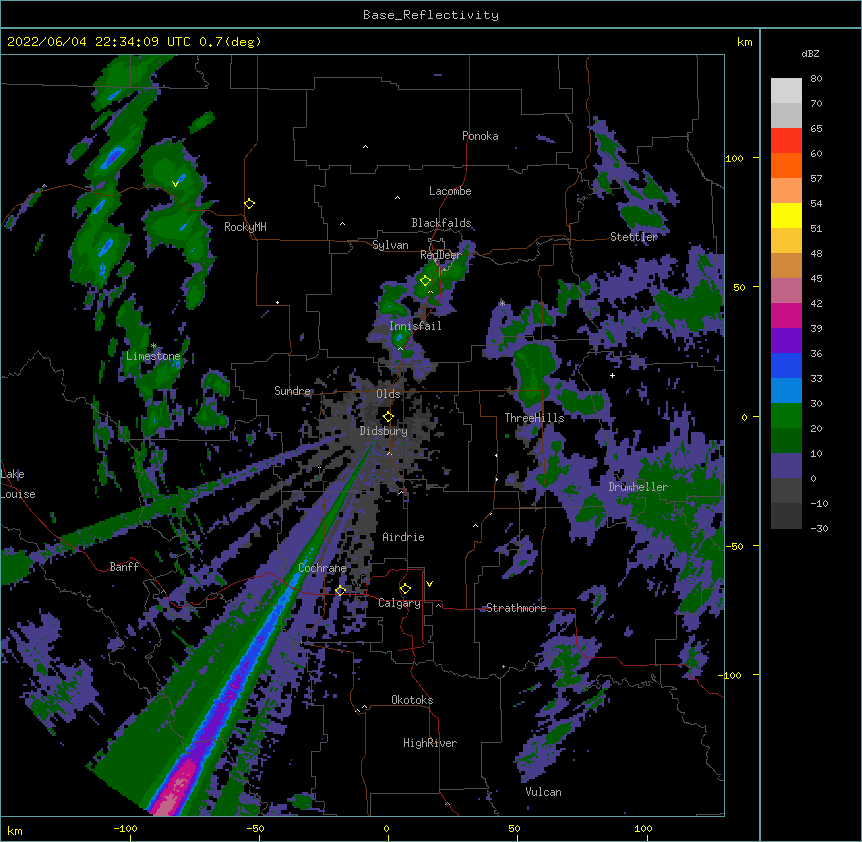Select the Calgary label
Image resolution: width=862 pixels, height=842 pixels.
click(x=399, y=603)
